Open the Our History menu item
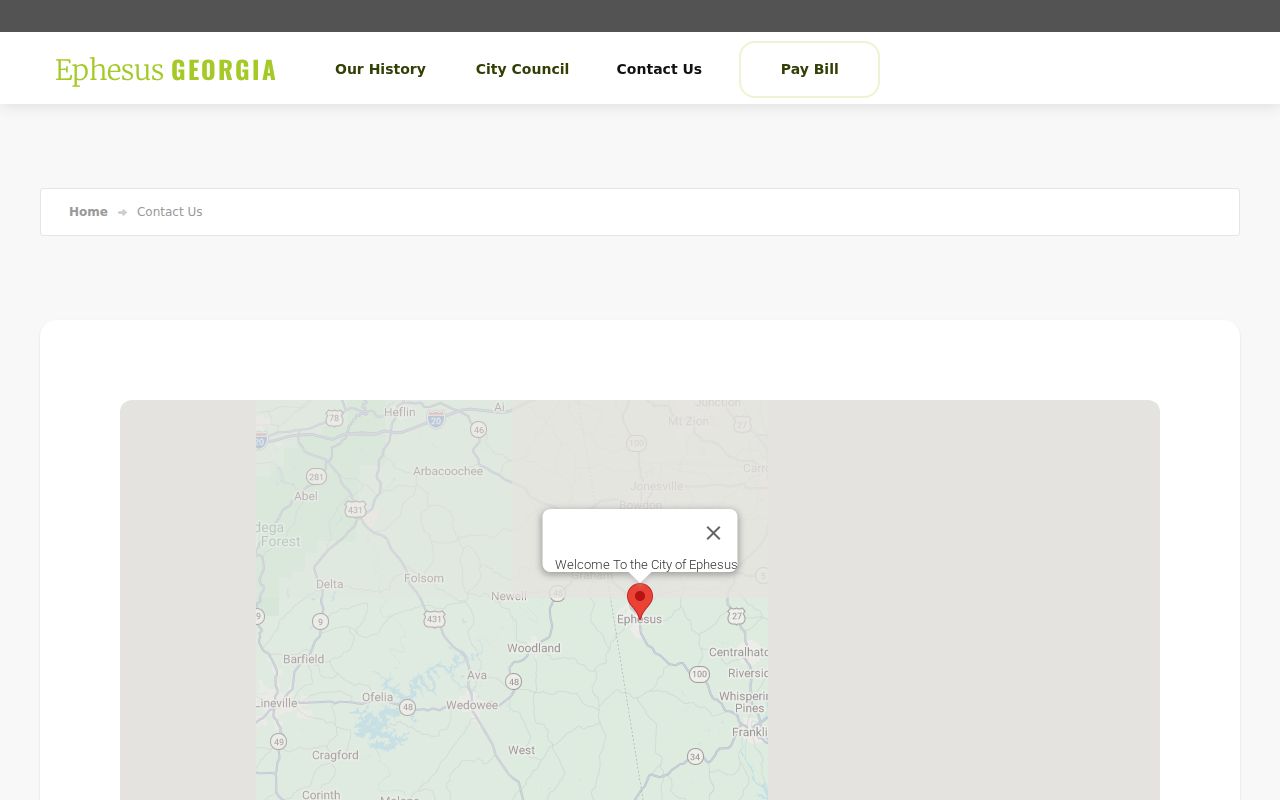The height and width of the screenshot is (800, 1280). coord(380,69)
